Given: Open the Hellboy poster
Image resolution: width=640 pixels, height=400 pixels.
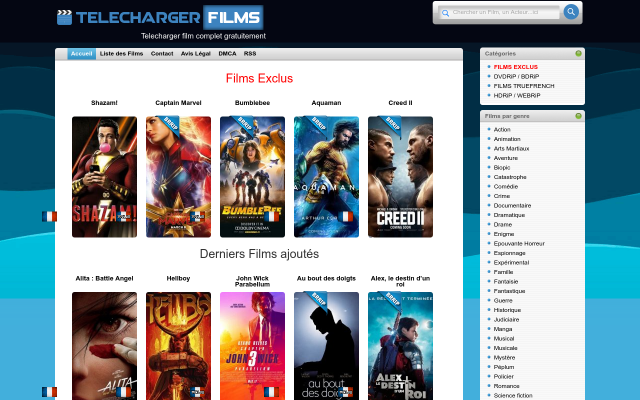Looking at the screenshot, I should 178,346.
